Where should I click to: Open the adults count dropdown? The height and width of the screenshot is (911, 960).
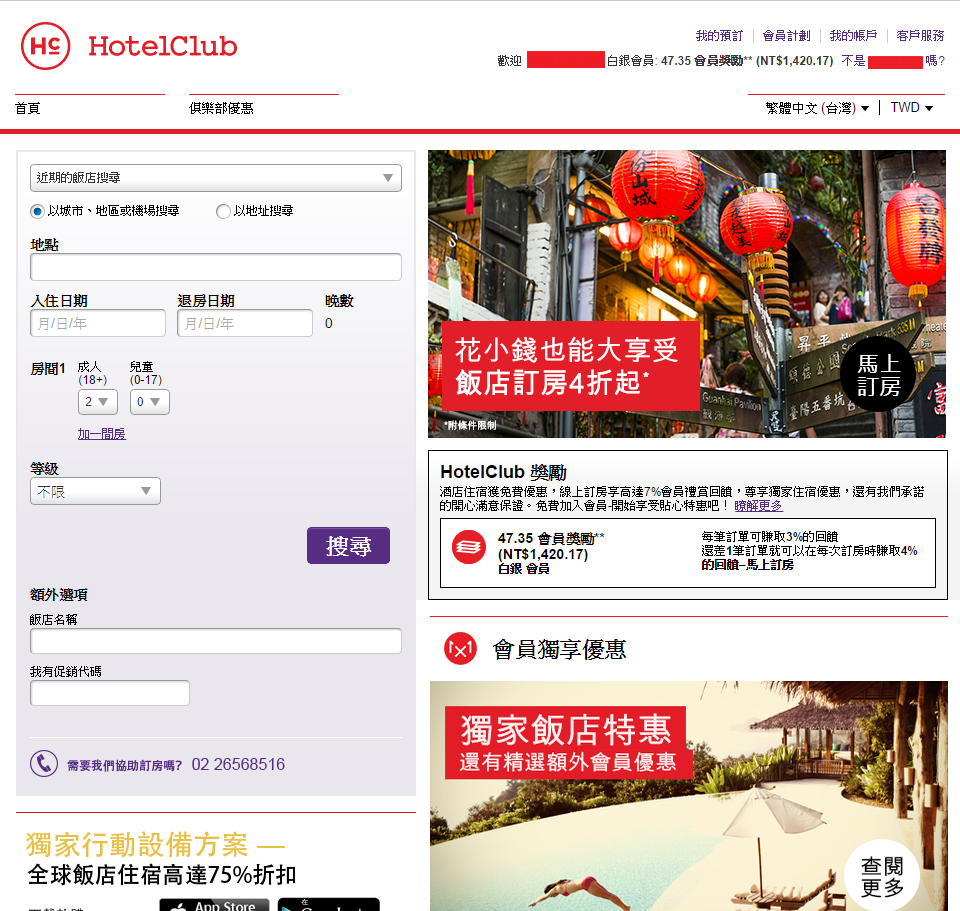click(97, 402)
